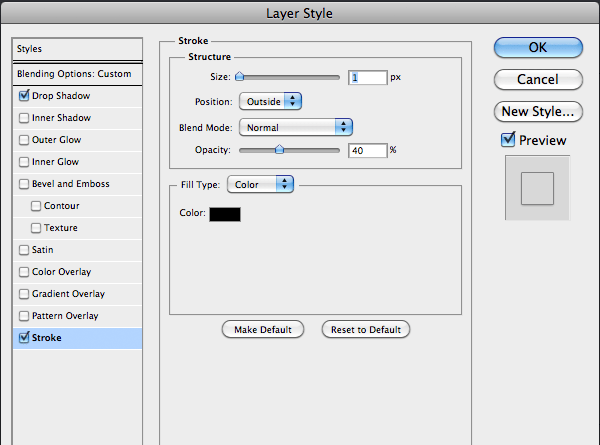Enable the Gradient Overlay checkbox

pyautogui.click(x=24, y=294)
